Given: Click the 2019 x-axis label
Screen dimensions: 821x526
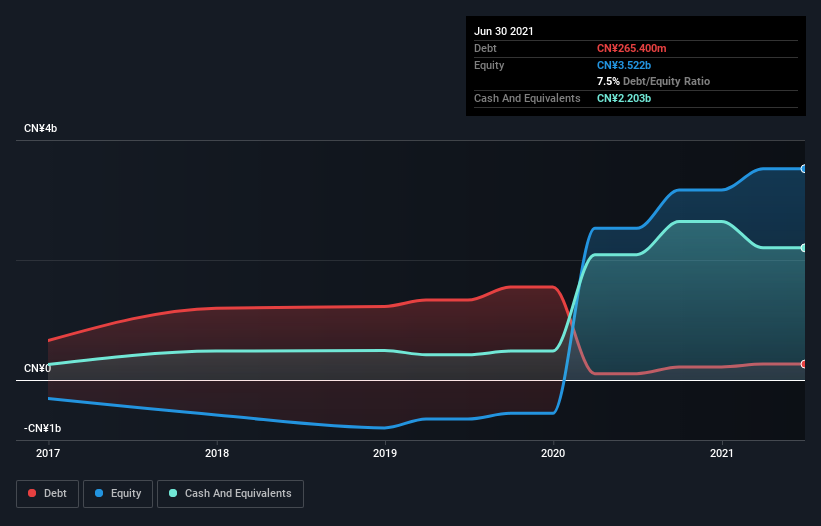Looking at the screenshot, I should [x=385, y=453].
